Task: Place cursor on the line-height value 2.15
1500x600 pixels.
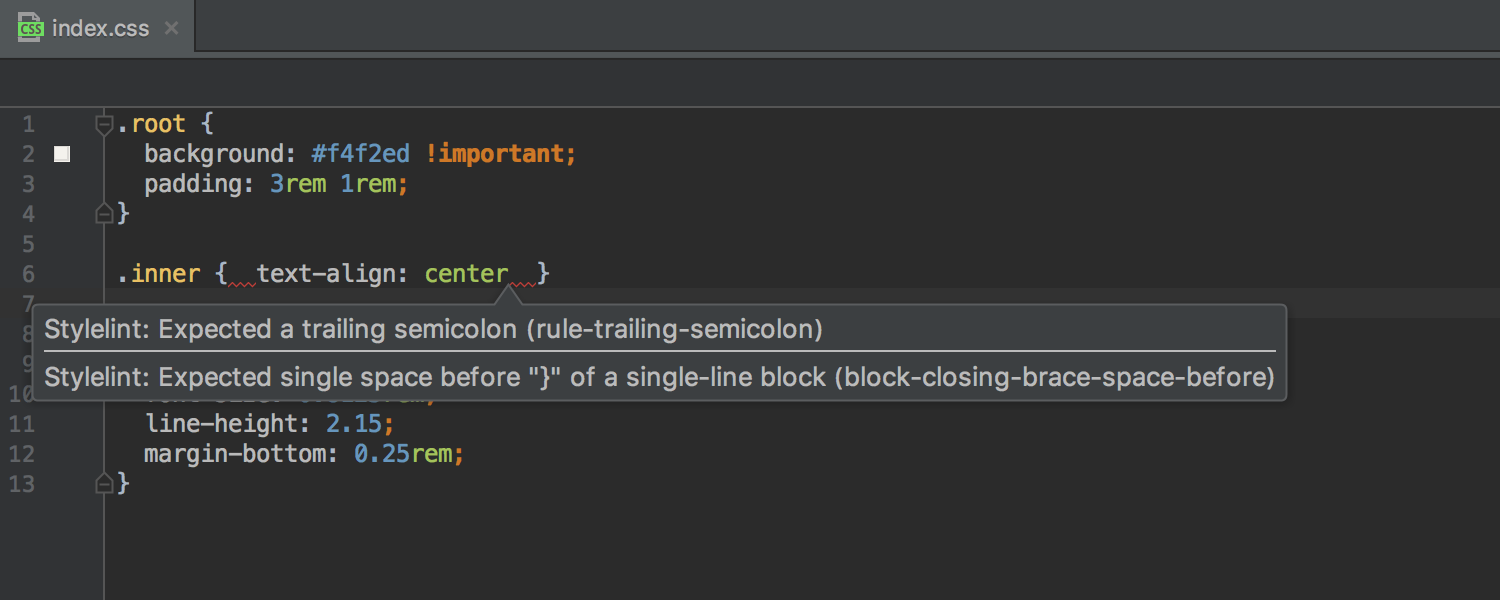Action: pyautogui.click(x=354, y=424)
